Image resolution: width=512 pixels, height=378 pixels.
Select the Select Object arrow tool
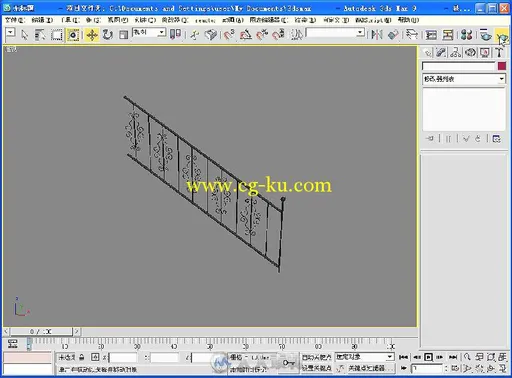point(24,35)
